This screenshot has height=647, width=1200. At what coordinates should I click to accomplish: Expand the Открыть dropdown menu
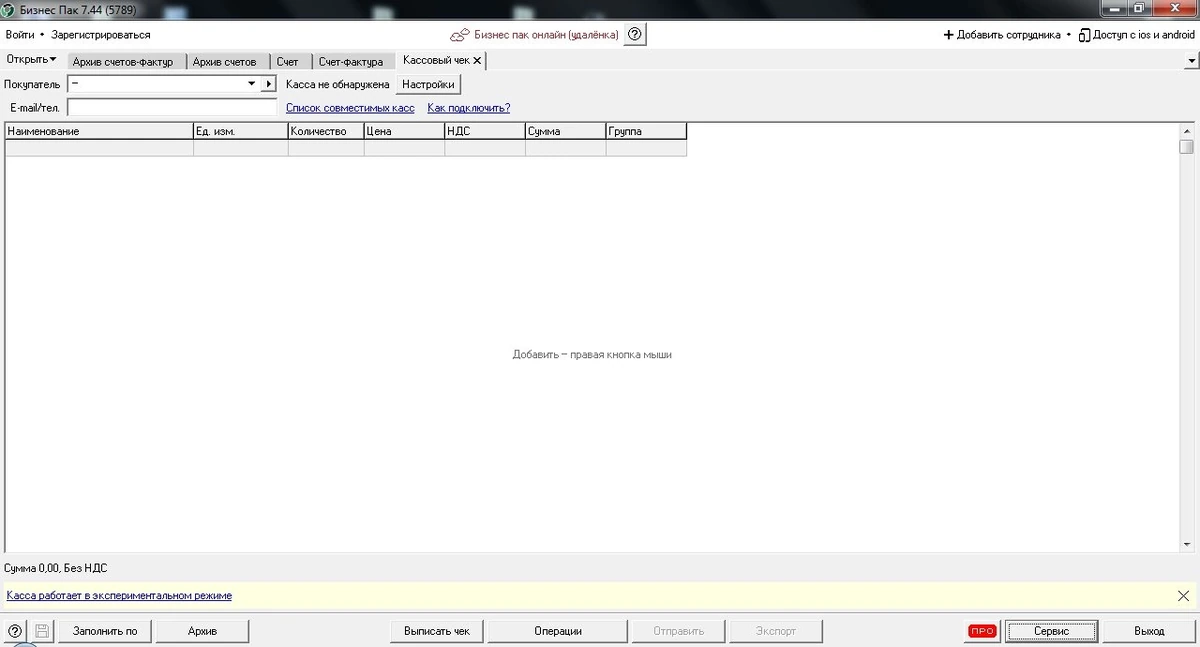point(32,60)
